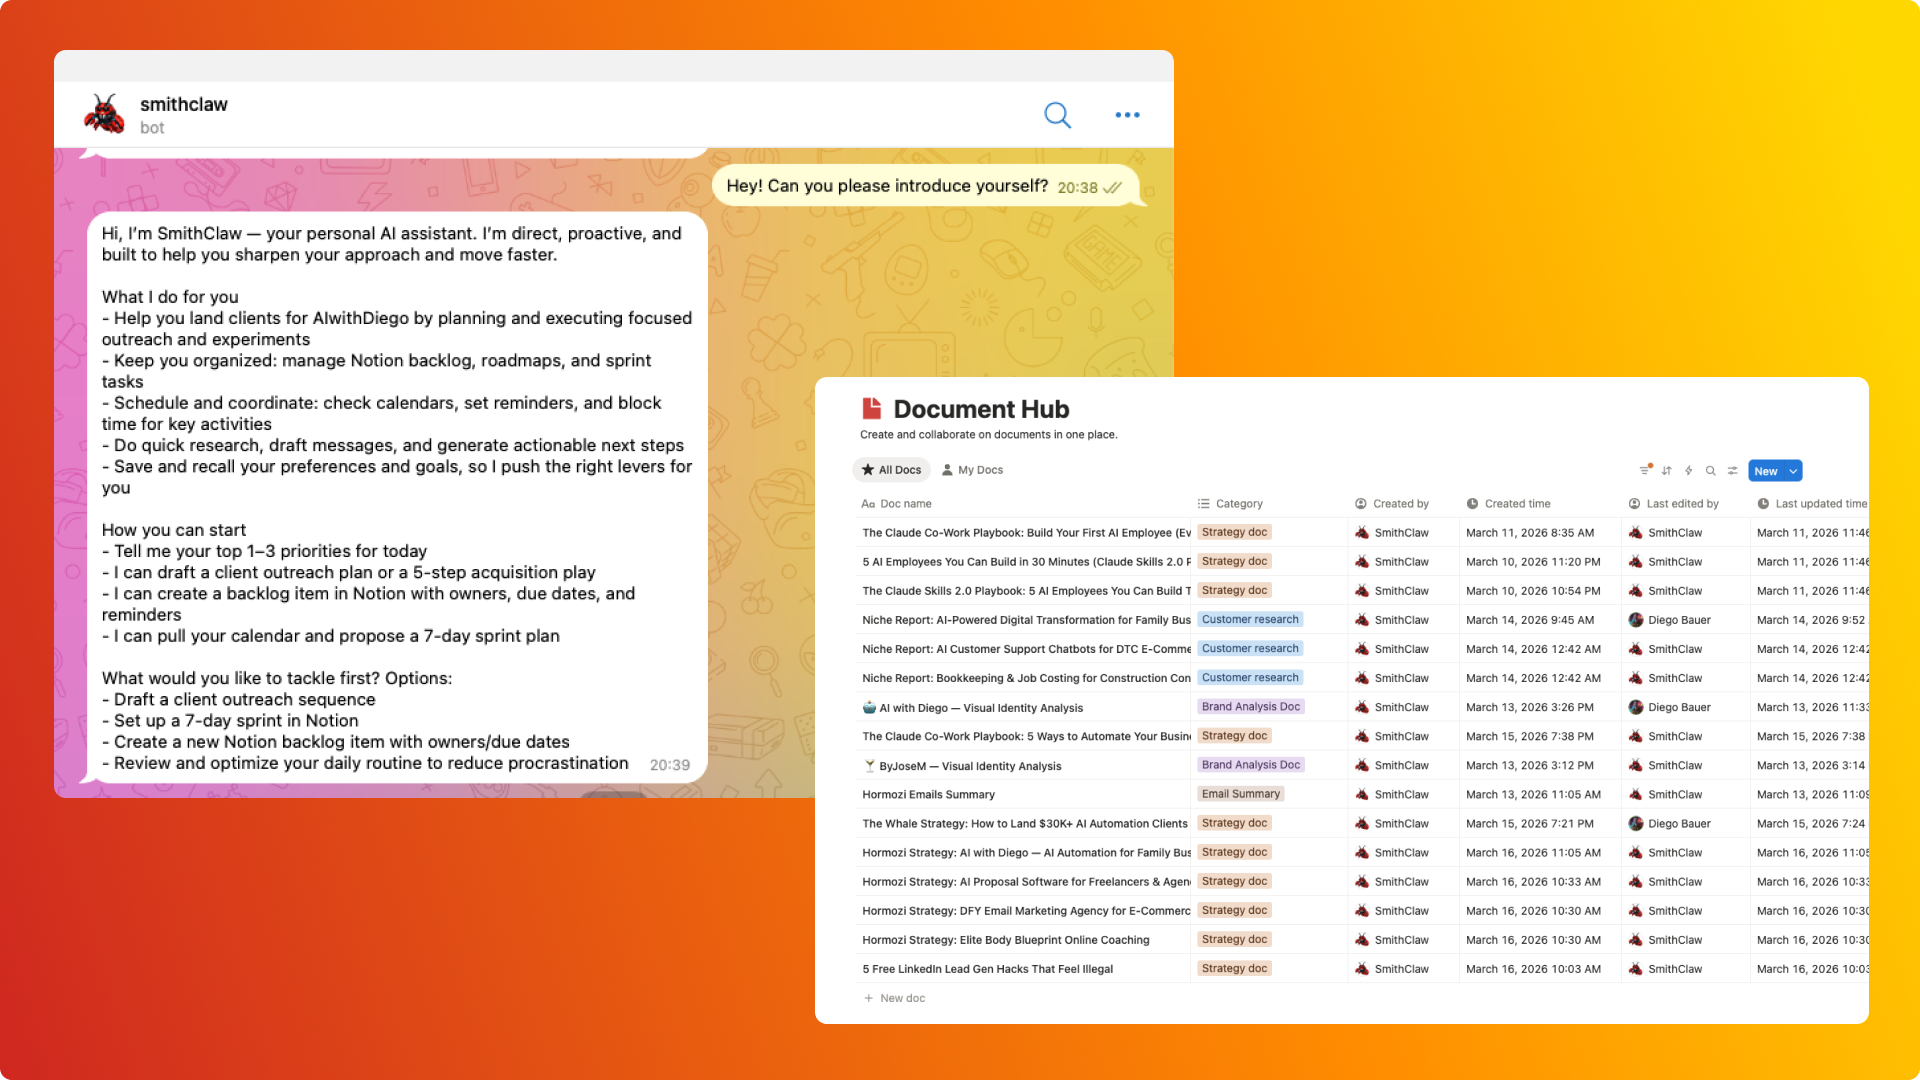Image resolution: width=1920 pixels, height=1080 pixels.
Task: Open the three-dot menu in chat header
Action: click(1127, 115)
